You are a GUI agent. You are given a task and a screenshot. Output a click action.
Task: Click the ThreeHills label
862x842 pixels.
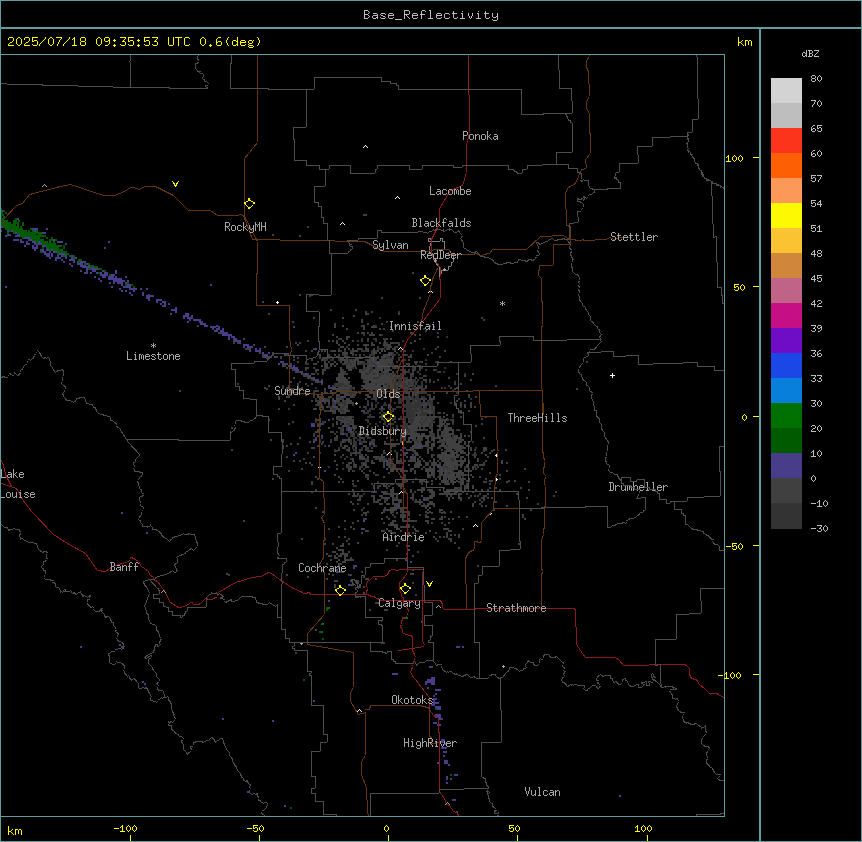click(537, 418)
